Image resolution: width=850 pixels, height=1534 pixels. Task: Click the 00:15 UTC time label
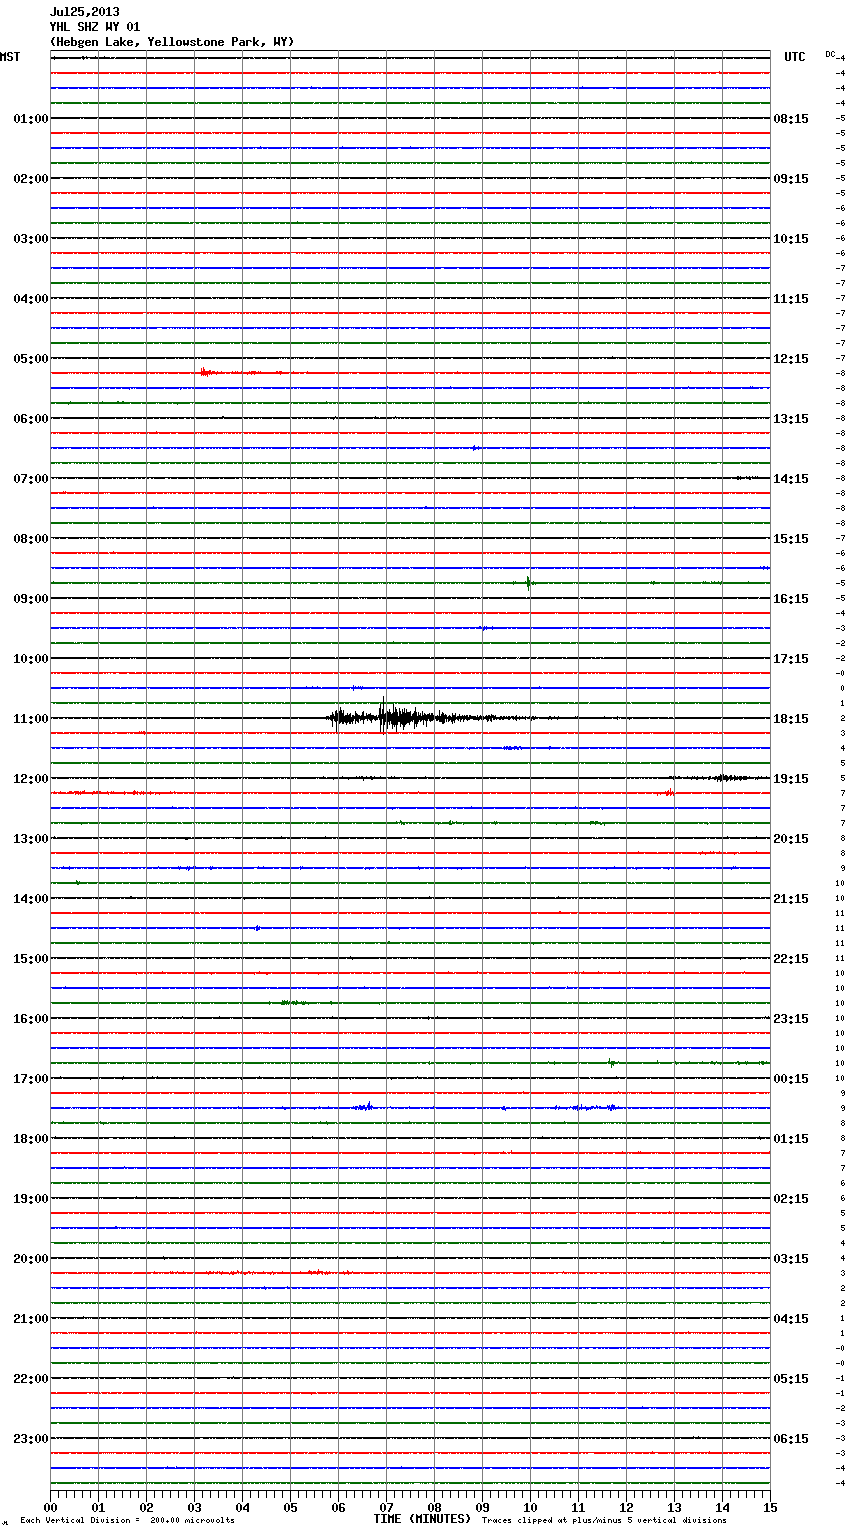tap(791, 1079)
